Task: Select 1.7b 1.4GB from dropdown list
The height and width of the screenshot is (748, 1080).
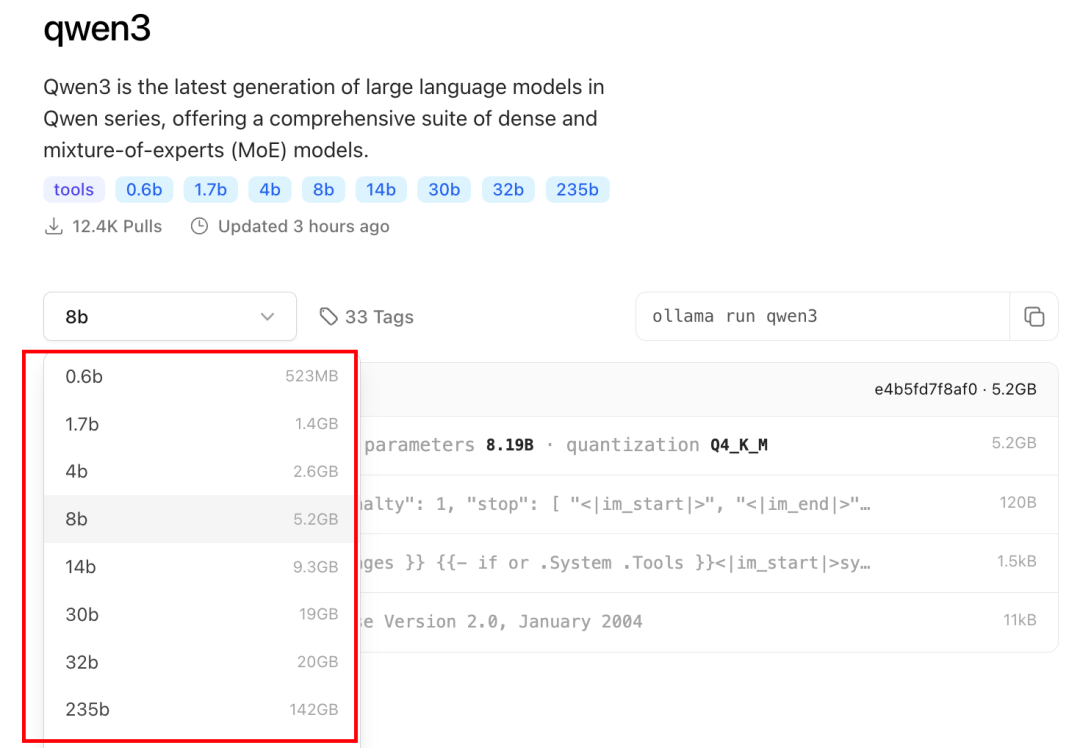Action: (198, 424)
